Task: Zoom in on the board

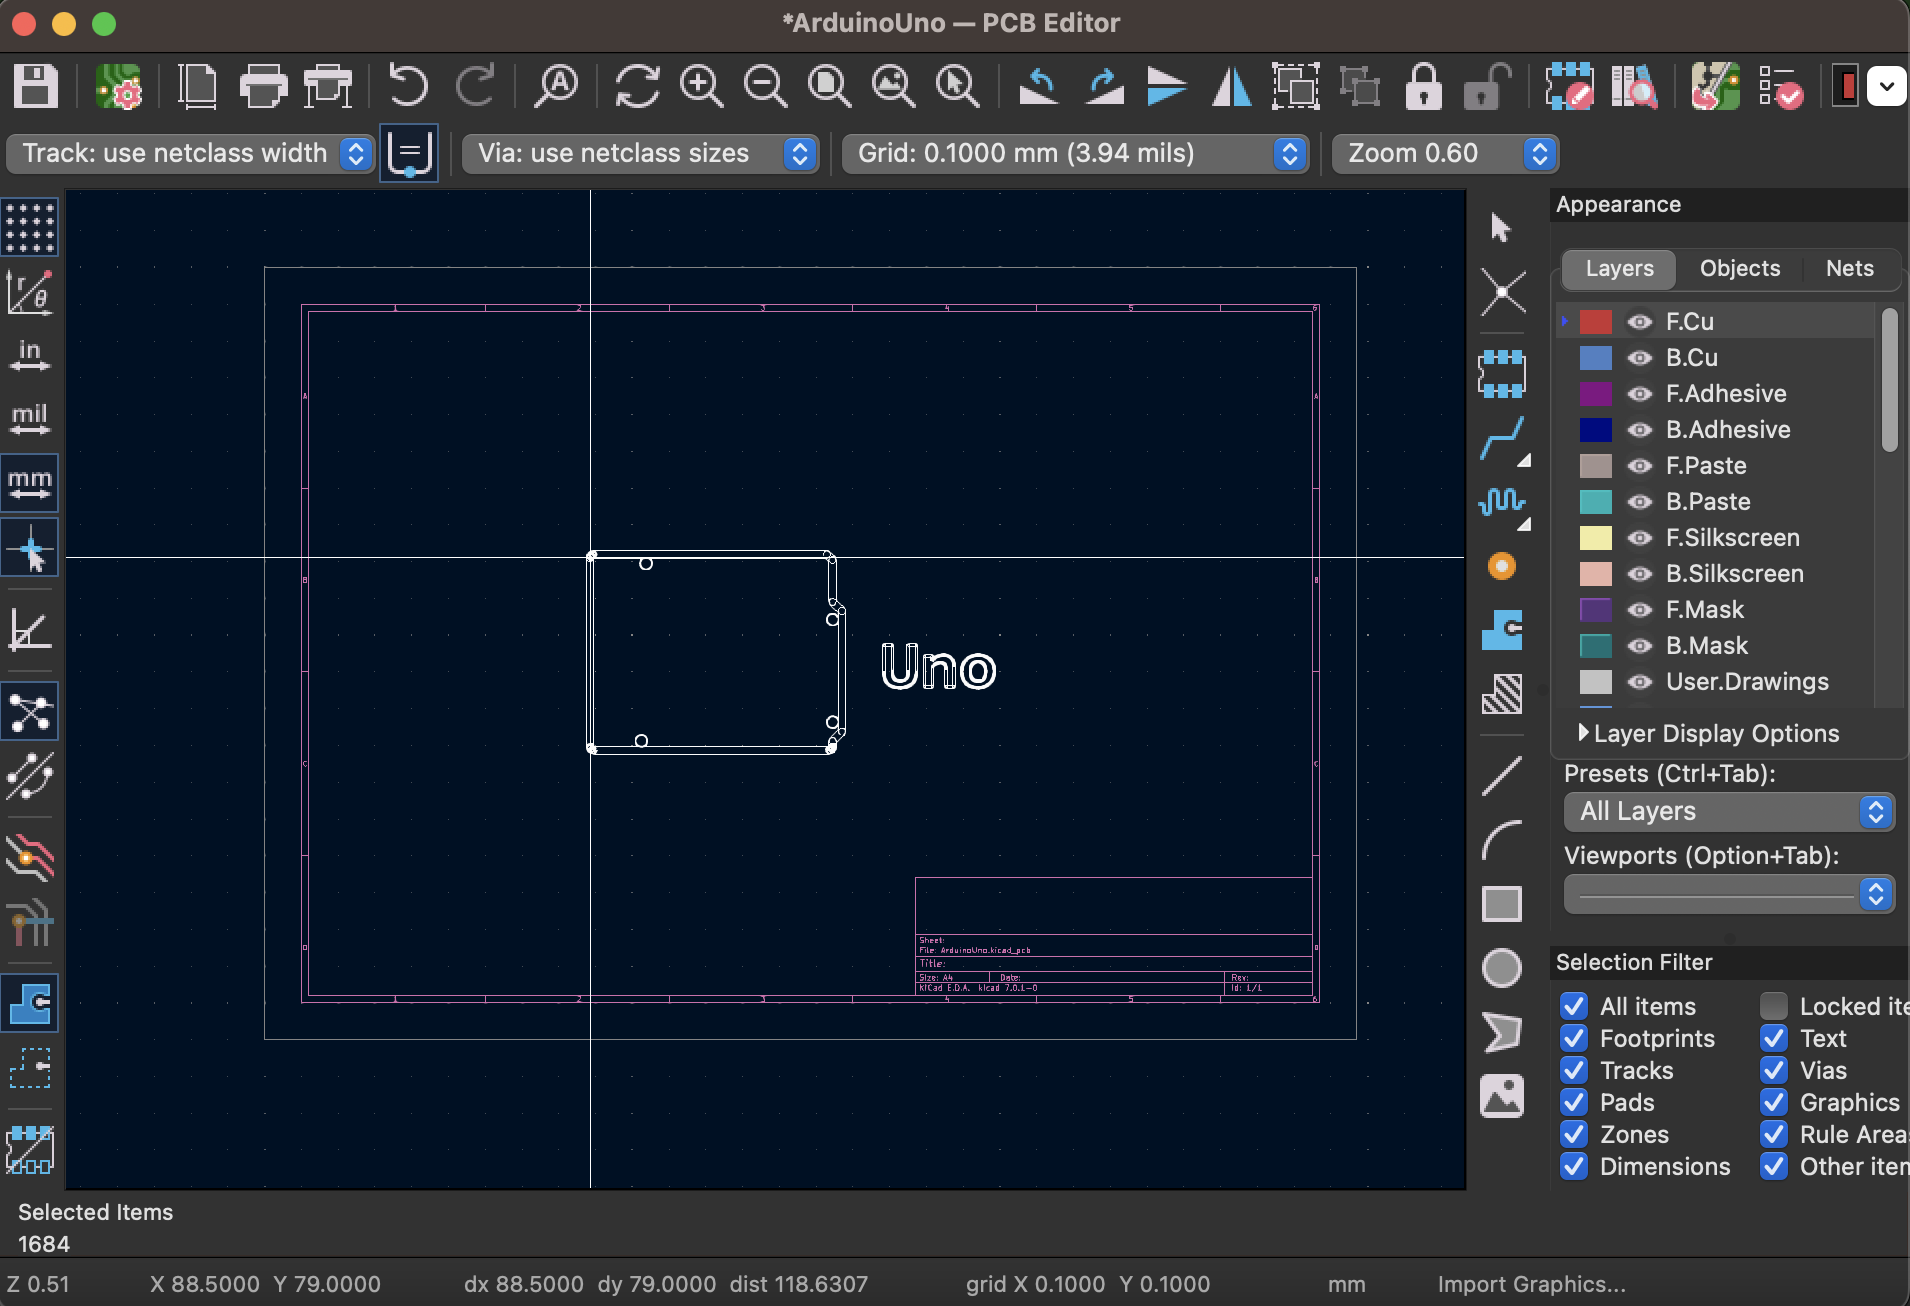Action: coord(701,86)
